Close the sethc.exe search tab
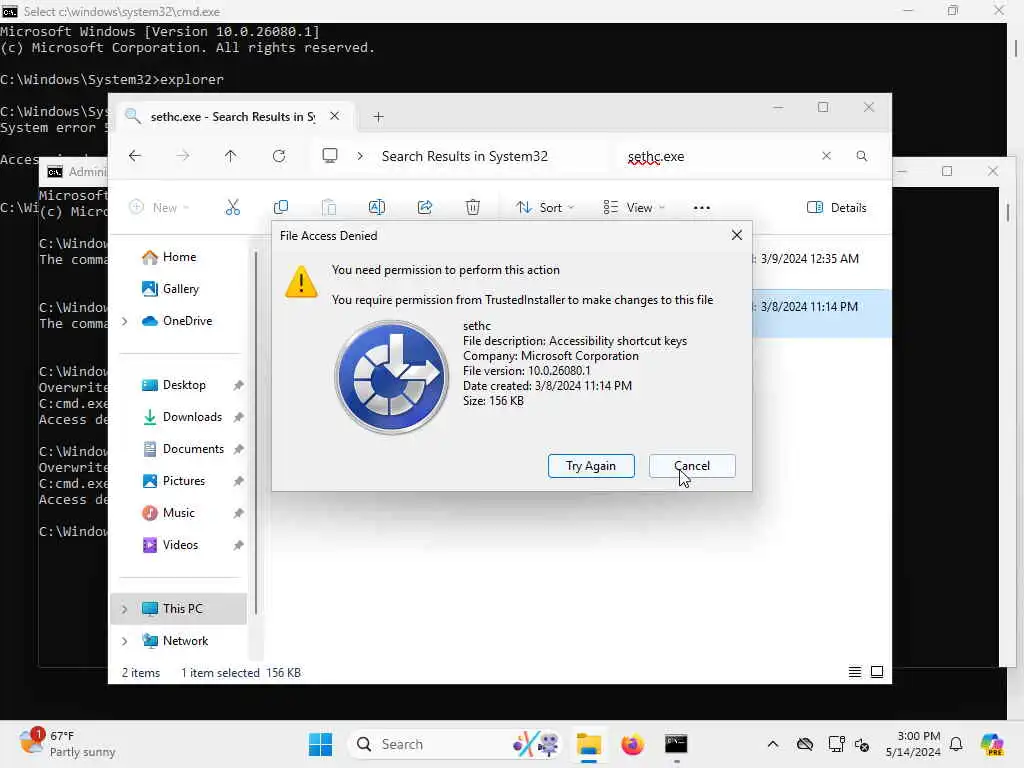Screen dimensions: 1024x768 coord(334,116)
